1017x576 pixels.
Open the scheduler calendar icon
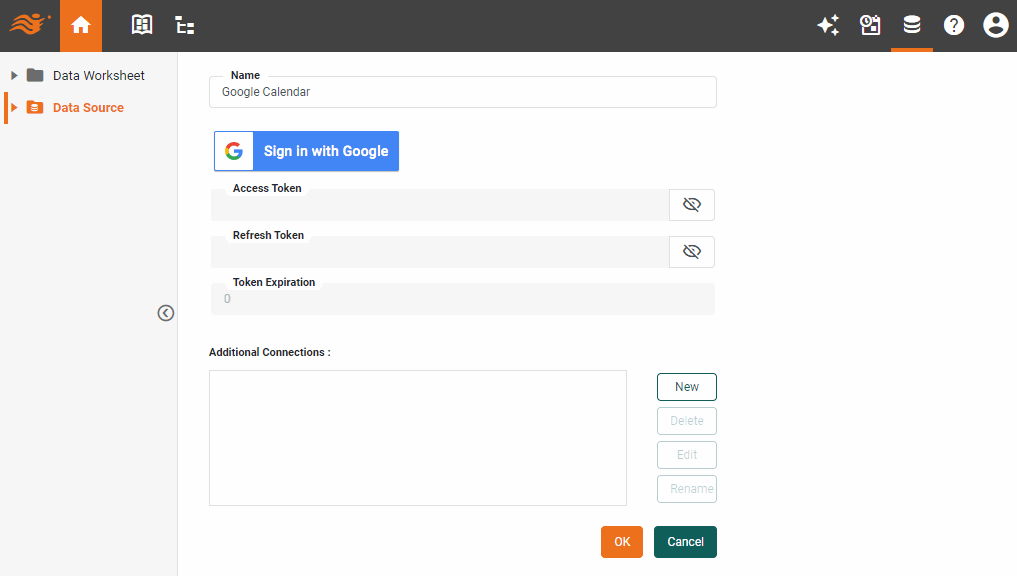(x=870, y=25)
